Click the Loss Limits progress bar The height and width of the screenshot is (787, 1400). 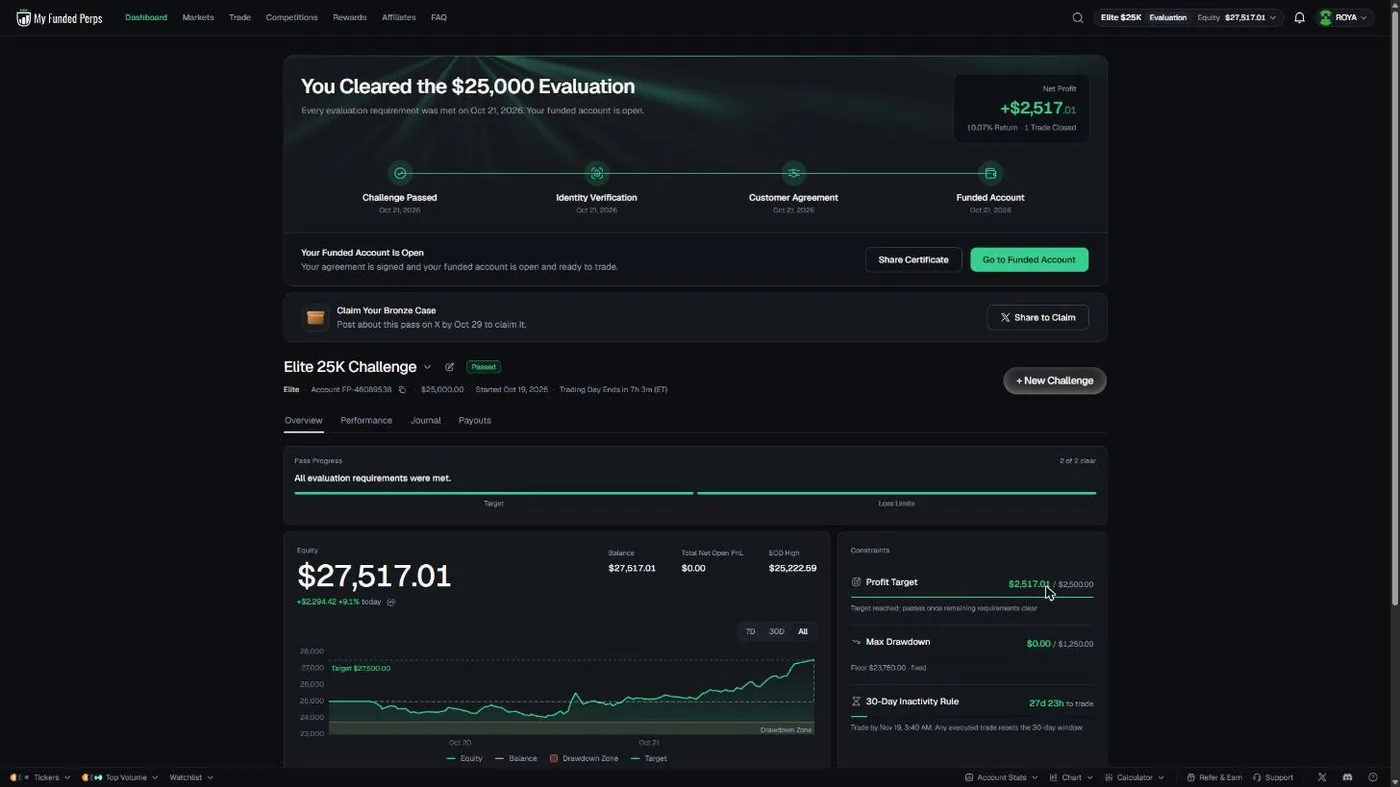896,493
